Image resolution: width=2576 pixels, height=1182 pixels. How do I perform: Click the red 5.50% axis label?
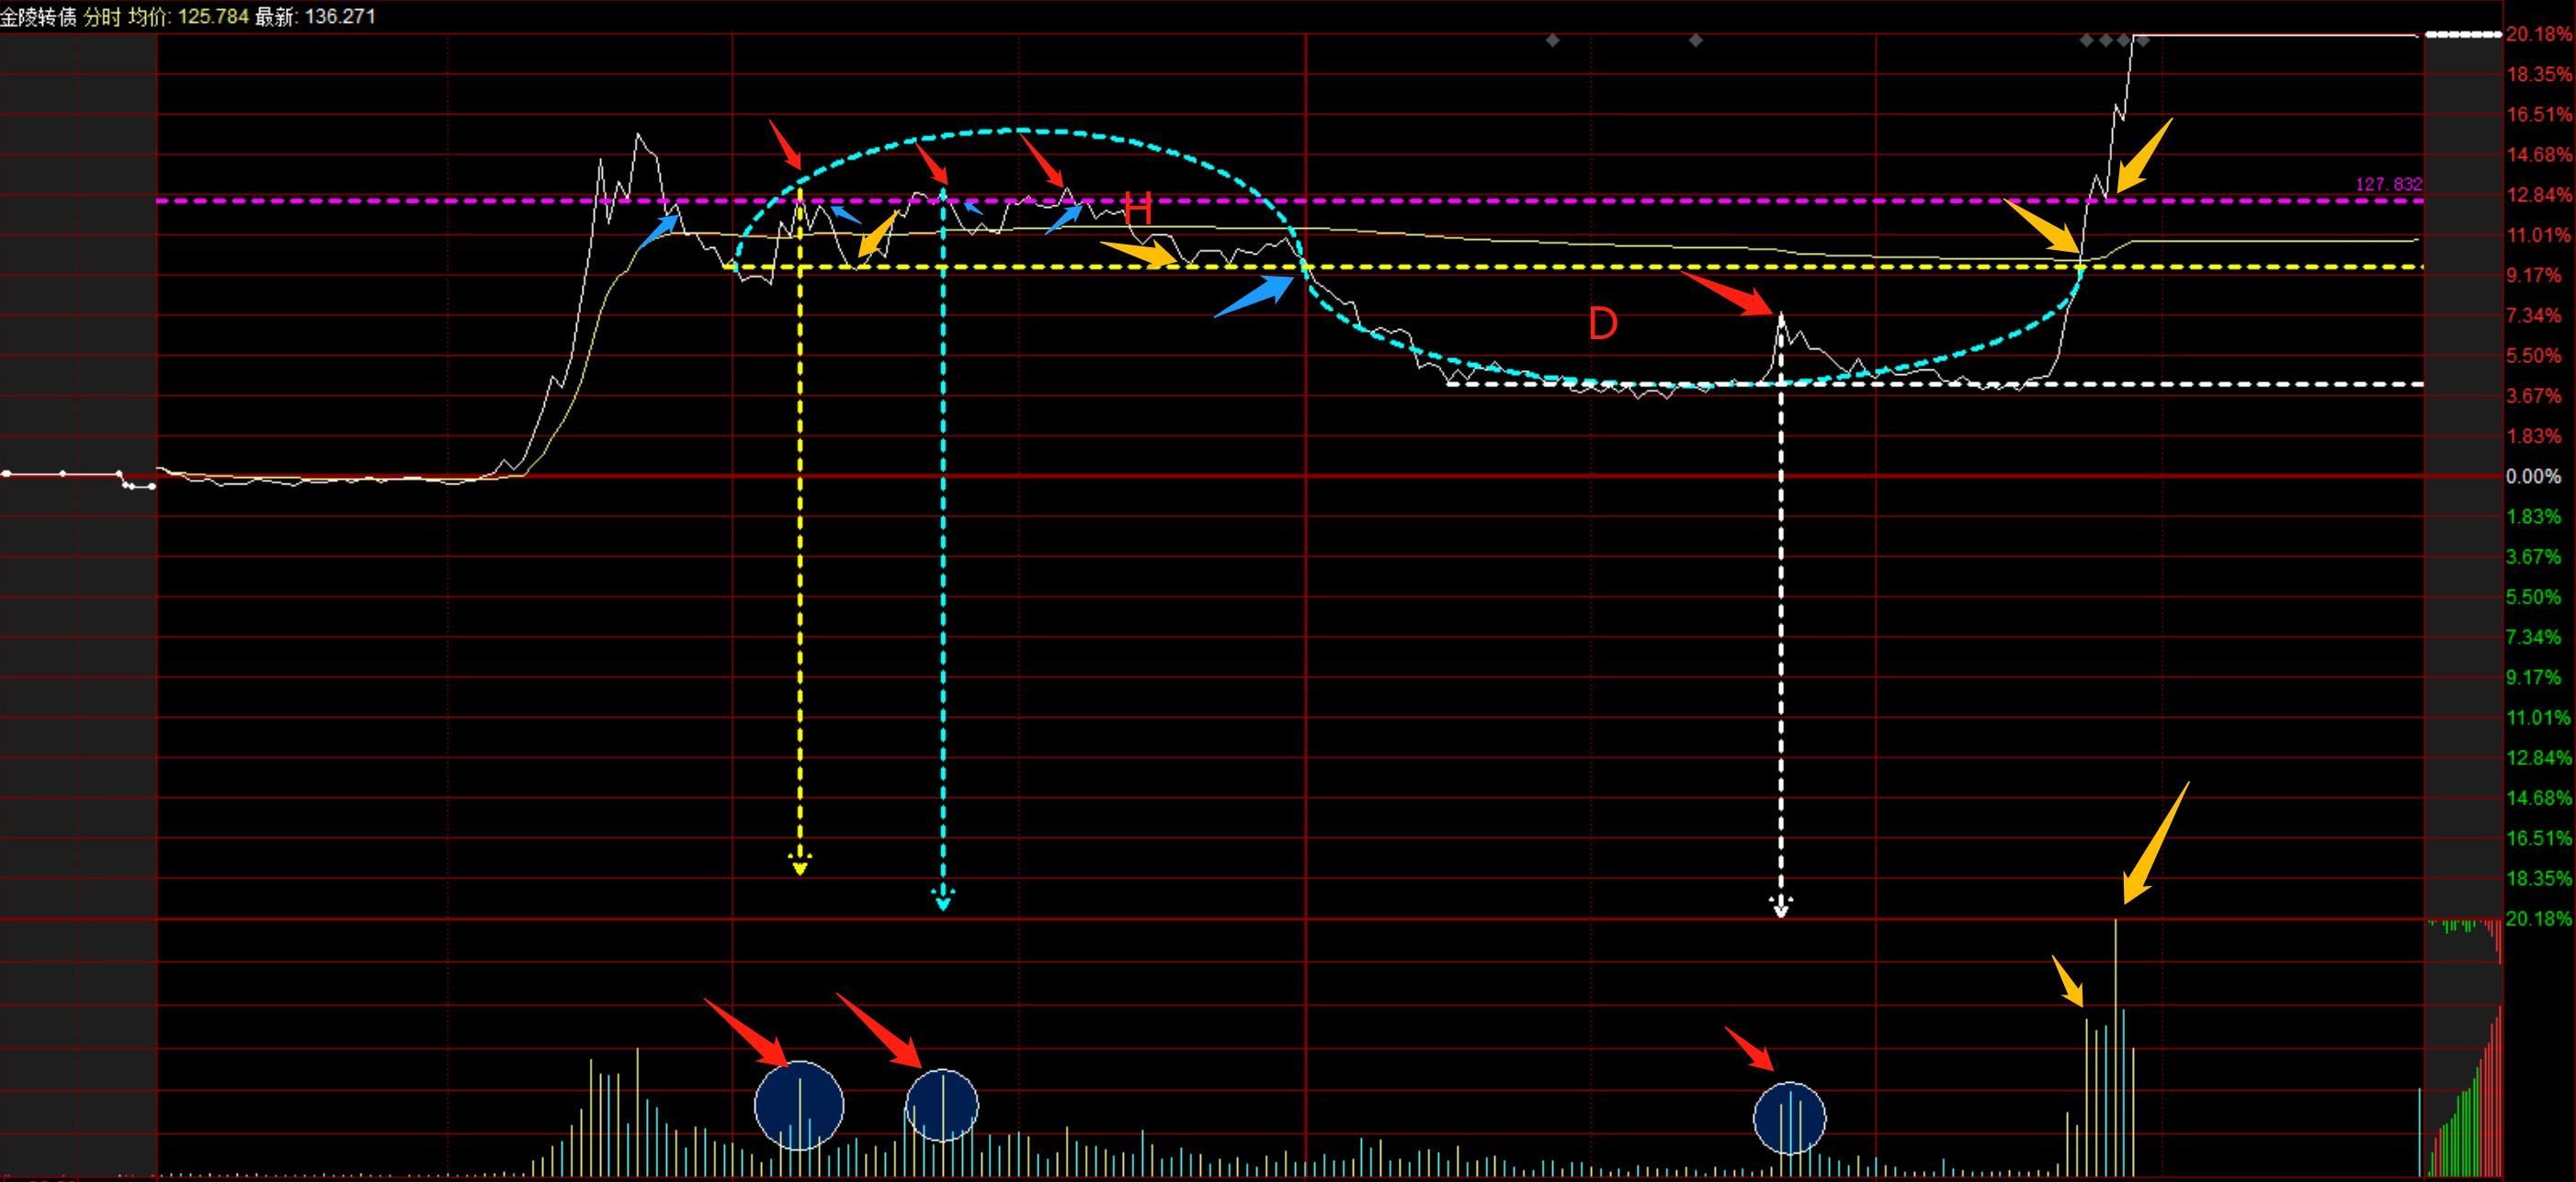click(x=2534, y=356)
